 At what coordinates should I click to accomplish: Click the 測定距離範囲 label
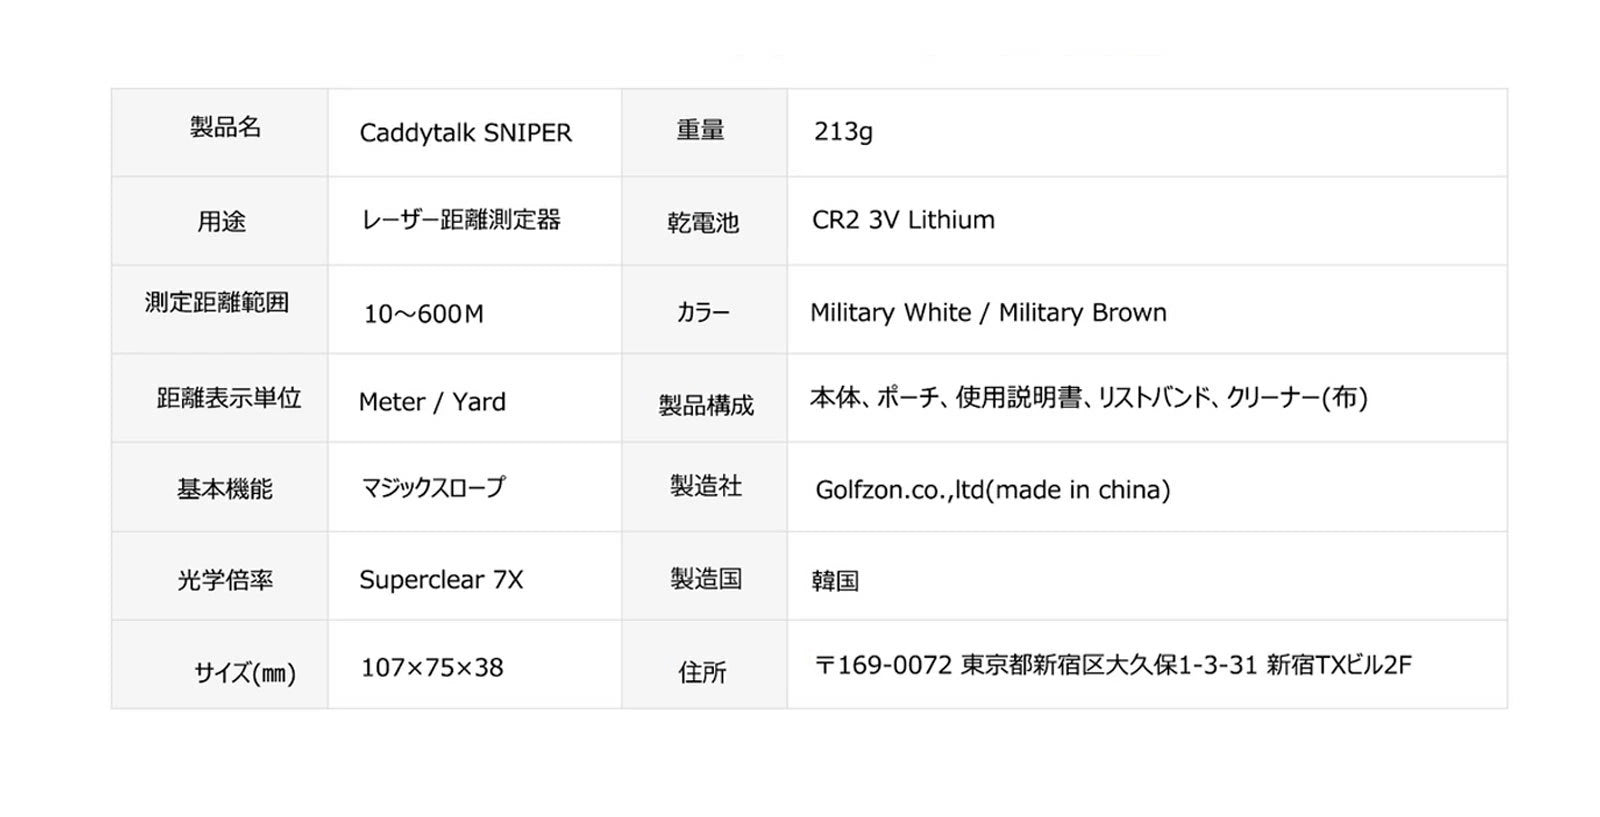coord(217,302)
